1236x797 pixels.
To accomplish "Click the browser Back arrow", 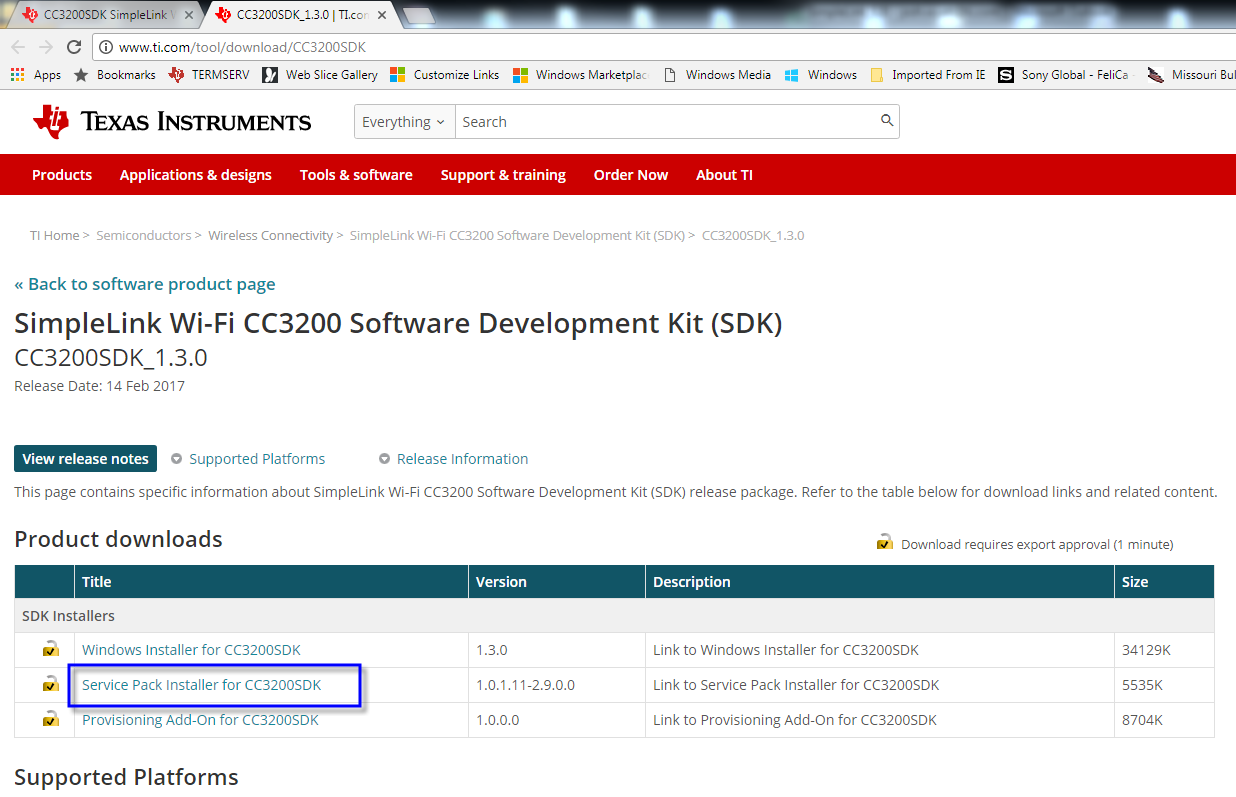I will 18,47.
